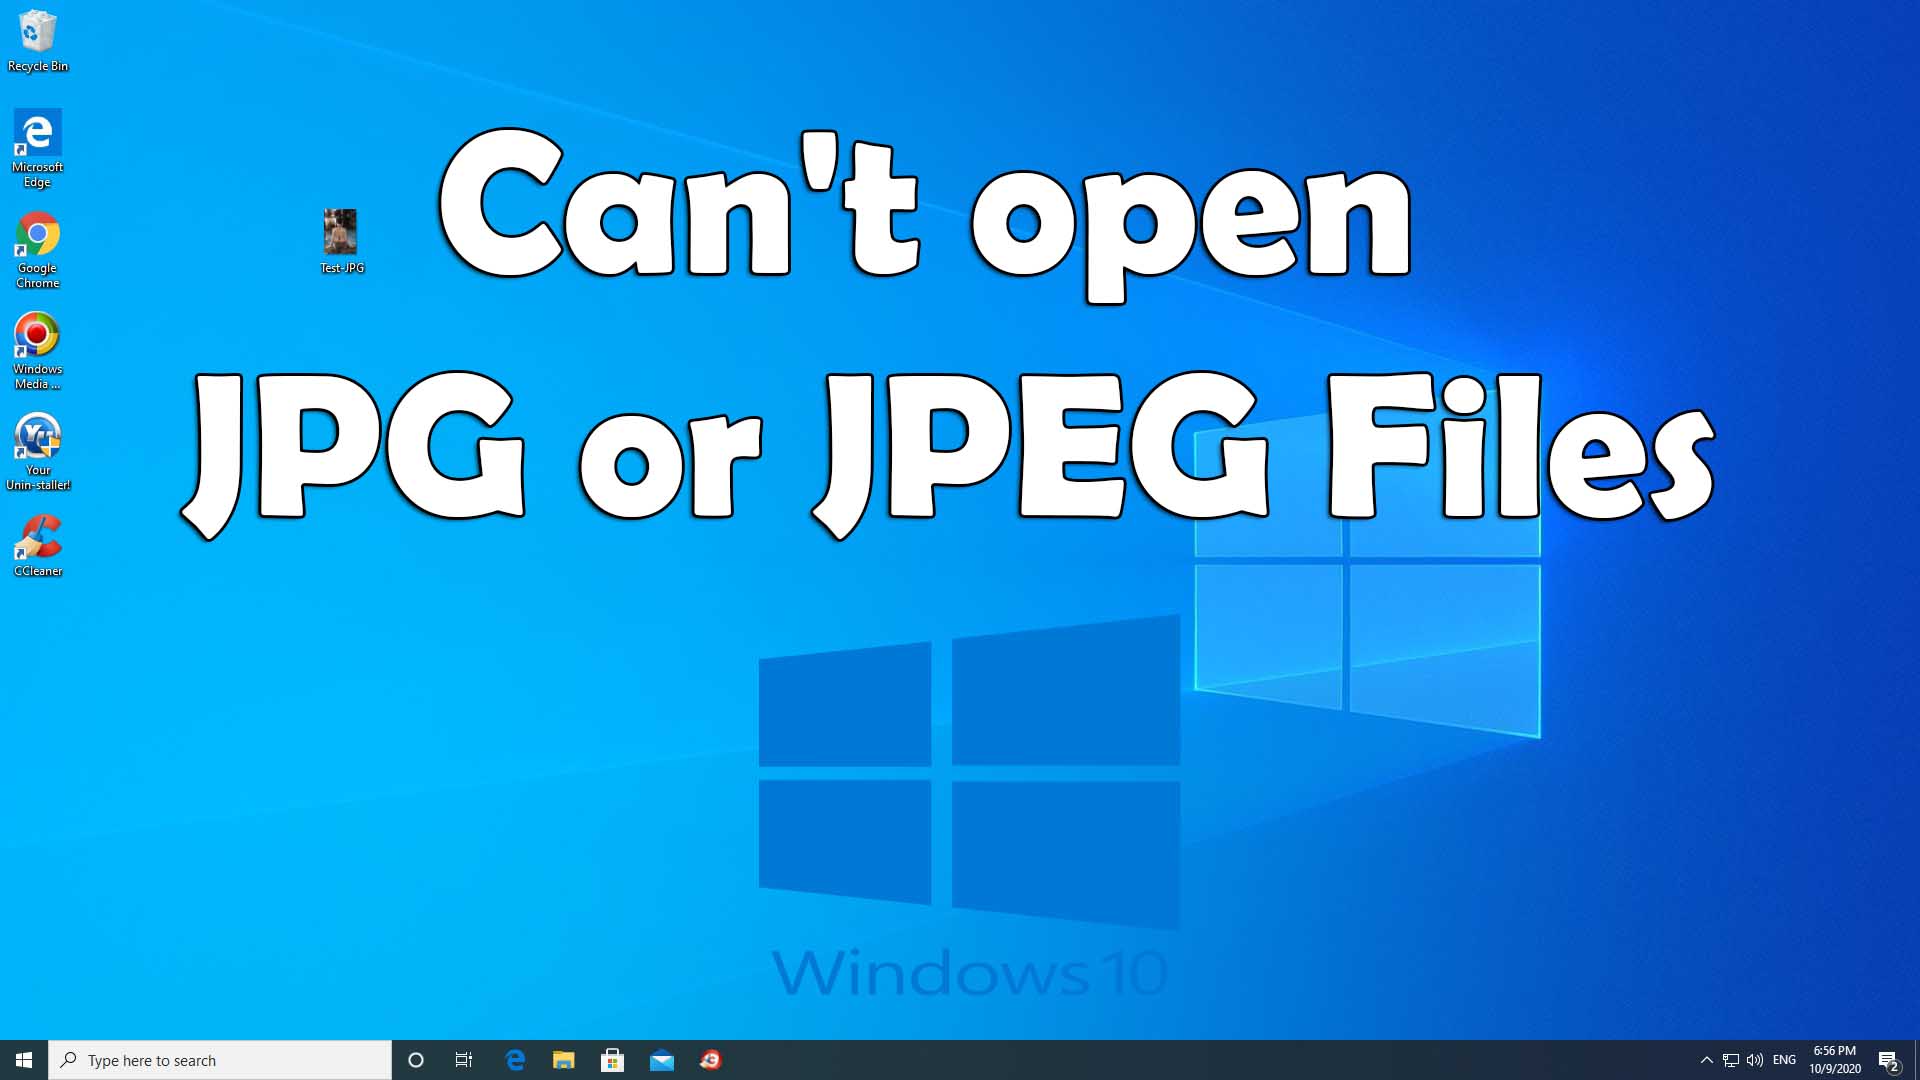The image size is (1920, 1080).
Task: Open Cortana search overlay
Action: (x=415, y=1059)
